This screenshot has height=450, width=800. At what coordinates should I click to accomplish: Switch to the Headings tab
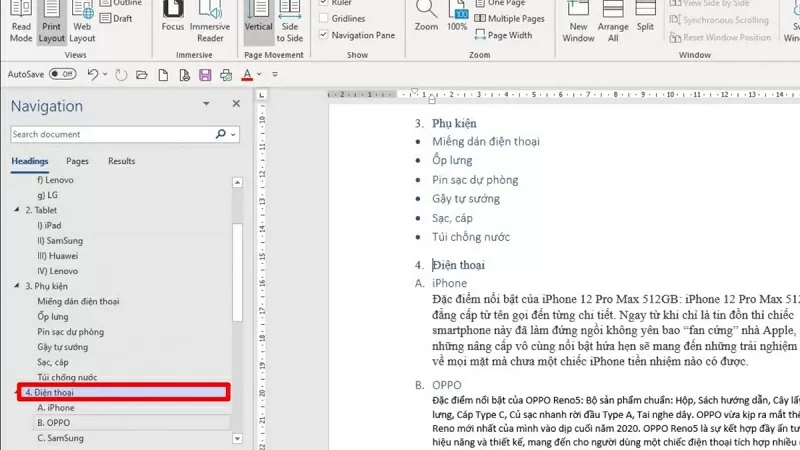[30, 161]
